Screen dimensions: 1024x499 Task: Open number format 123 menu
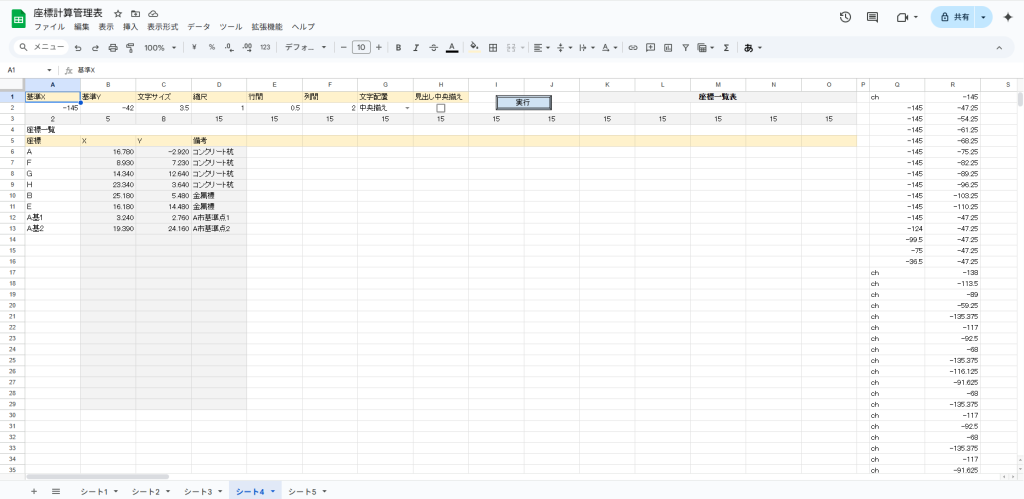tap(265, 48)
